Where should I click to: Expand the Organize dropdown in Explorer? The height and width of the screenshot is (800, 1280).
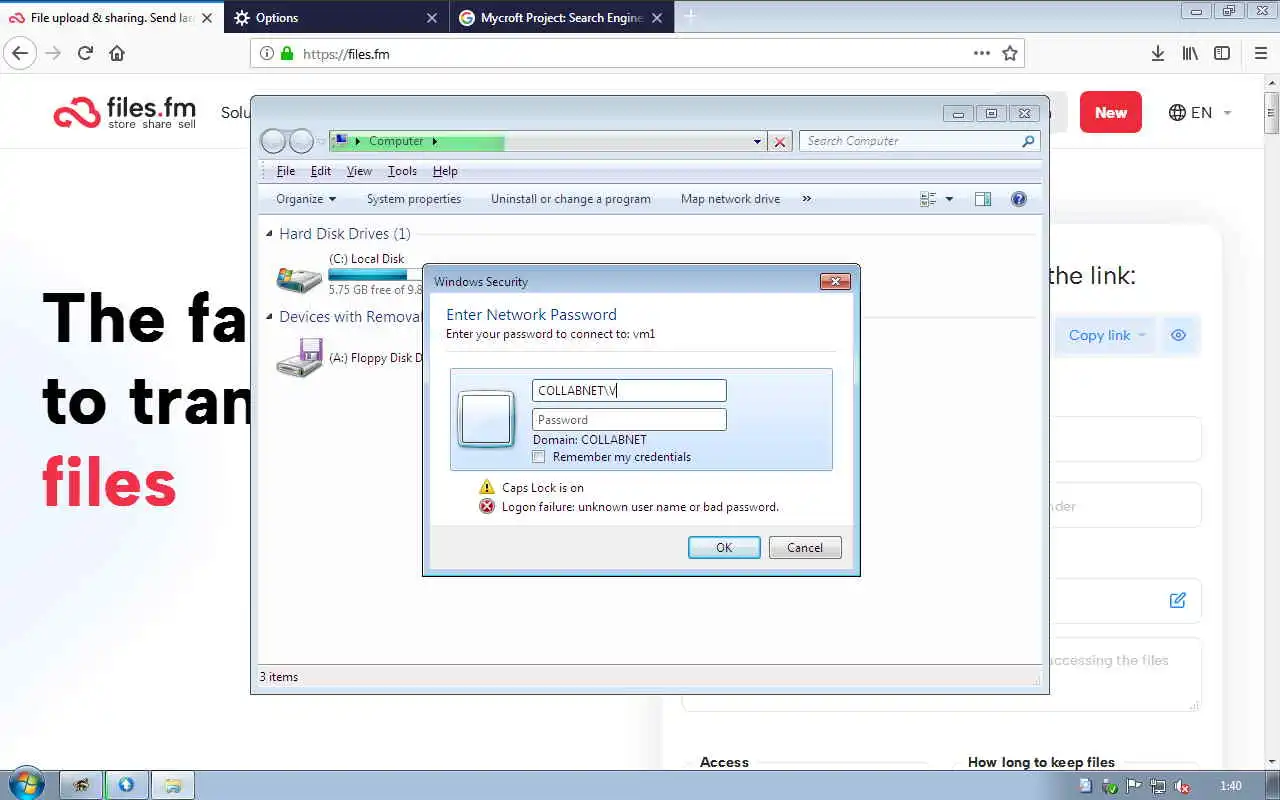click(305, 199)
